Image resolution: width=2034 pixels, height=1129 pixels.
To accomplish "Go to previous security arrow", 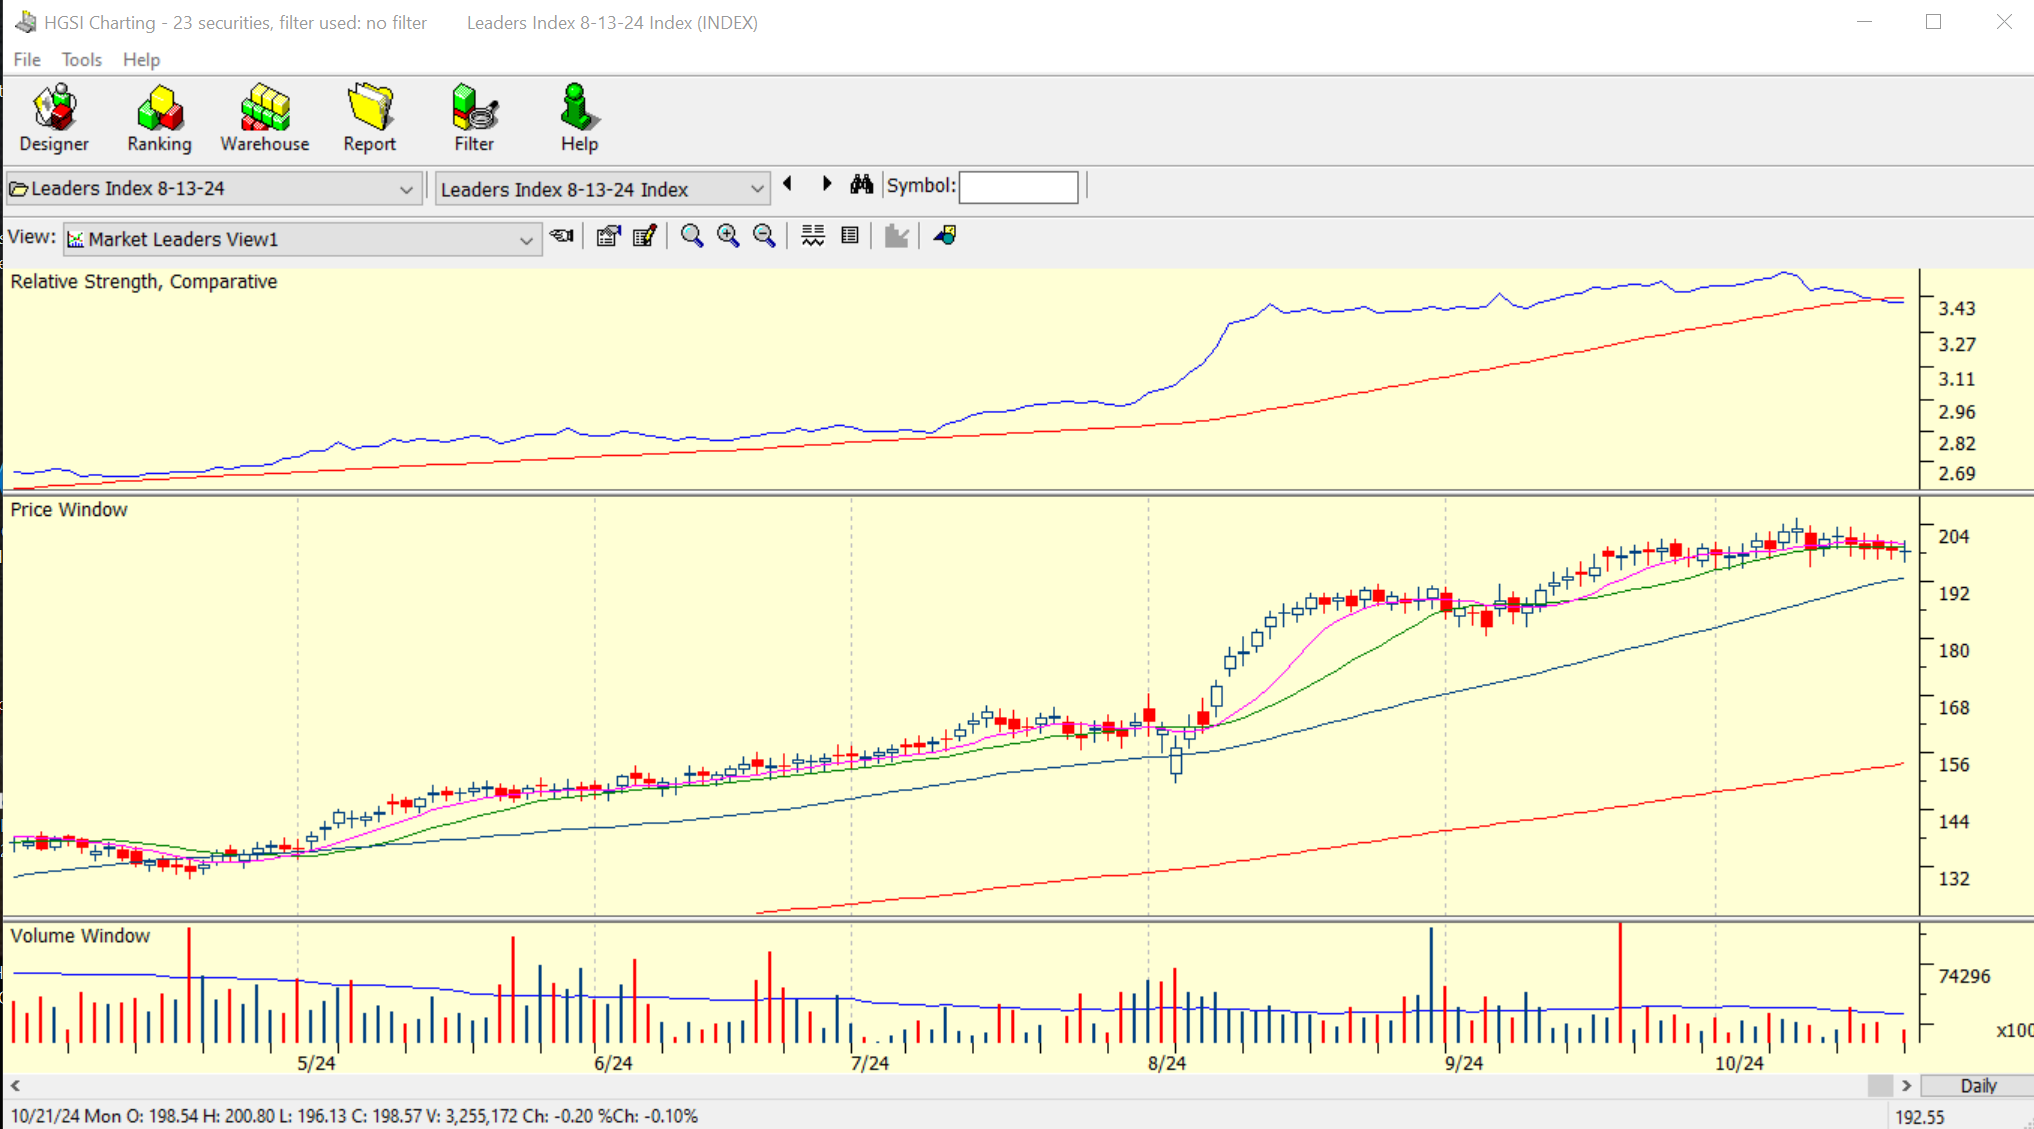I will 788,184.
